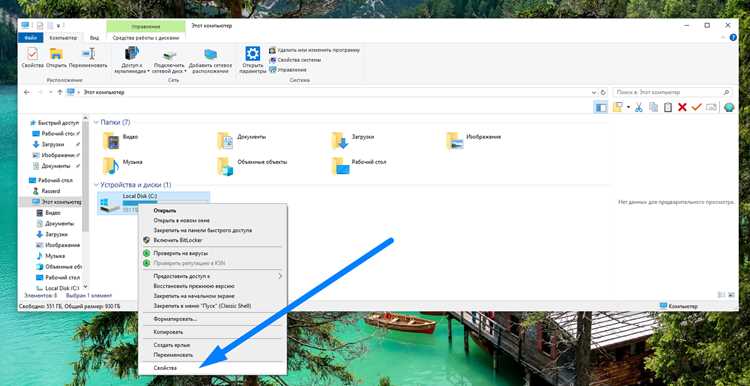Select the Объемные объекты folder
Viewport: 750px width, 386px height.
pyautogui.click(x=252, y=165)
